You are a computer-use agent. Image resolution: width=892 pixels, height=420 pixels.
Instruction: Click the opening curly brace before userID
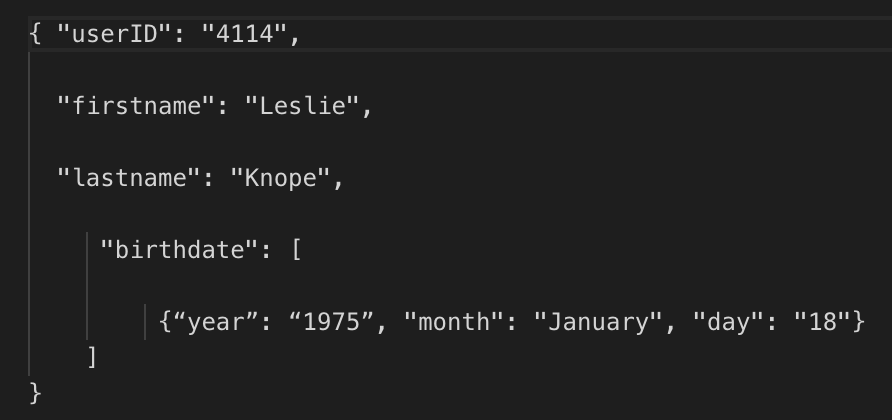click(x=36, y=34)
